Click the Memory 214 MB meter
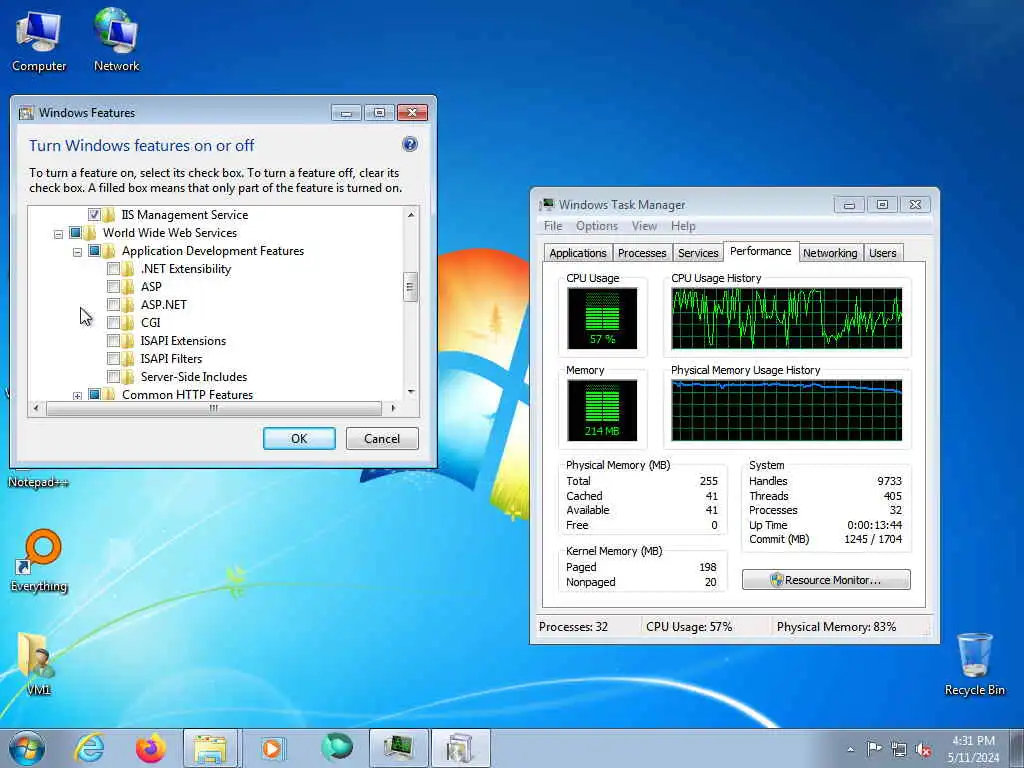The image size is (1024, 768). (x=602, y=411)
